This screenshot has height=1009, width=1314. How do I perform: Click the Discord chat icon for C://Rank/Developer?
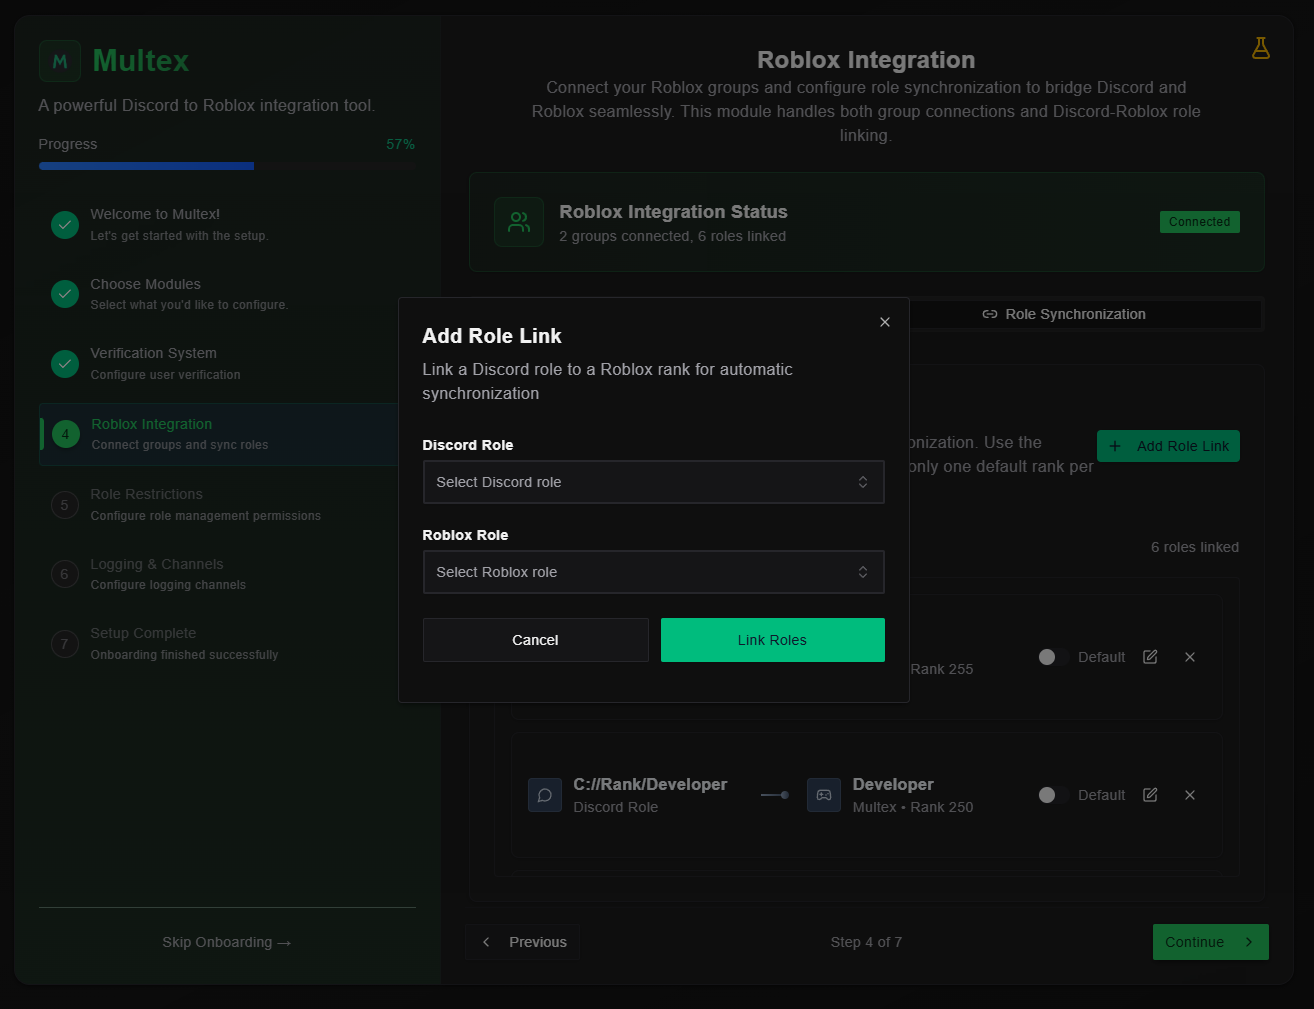tap(545, 795)
